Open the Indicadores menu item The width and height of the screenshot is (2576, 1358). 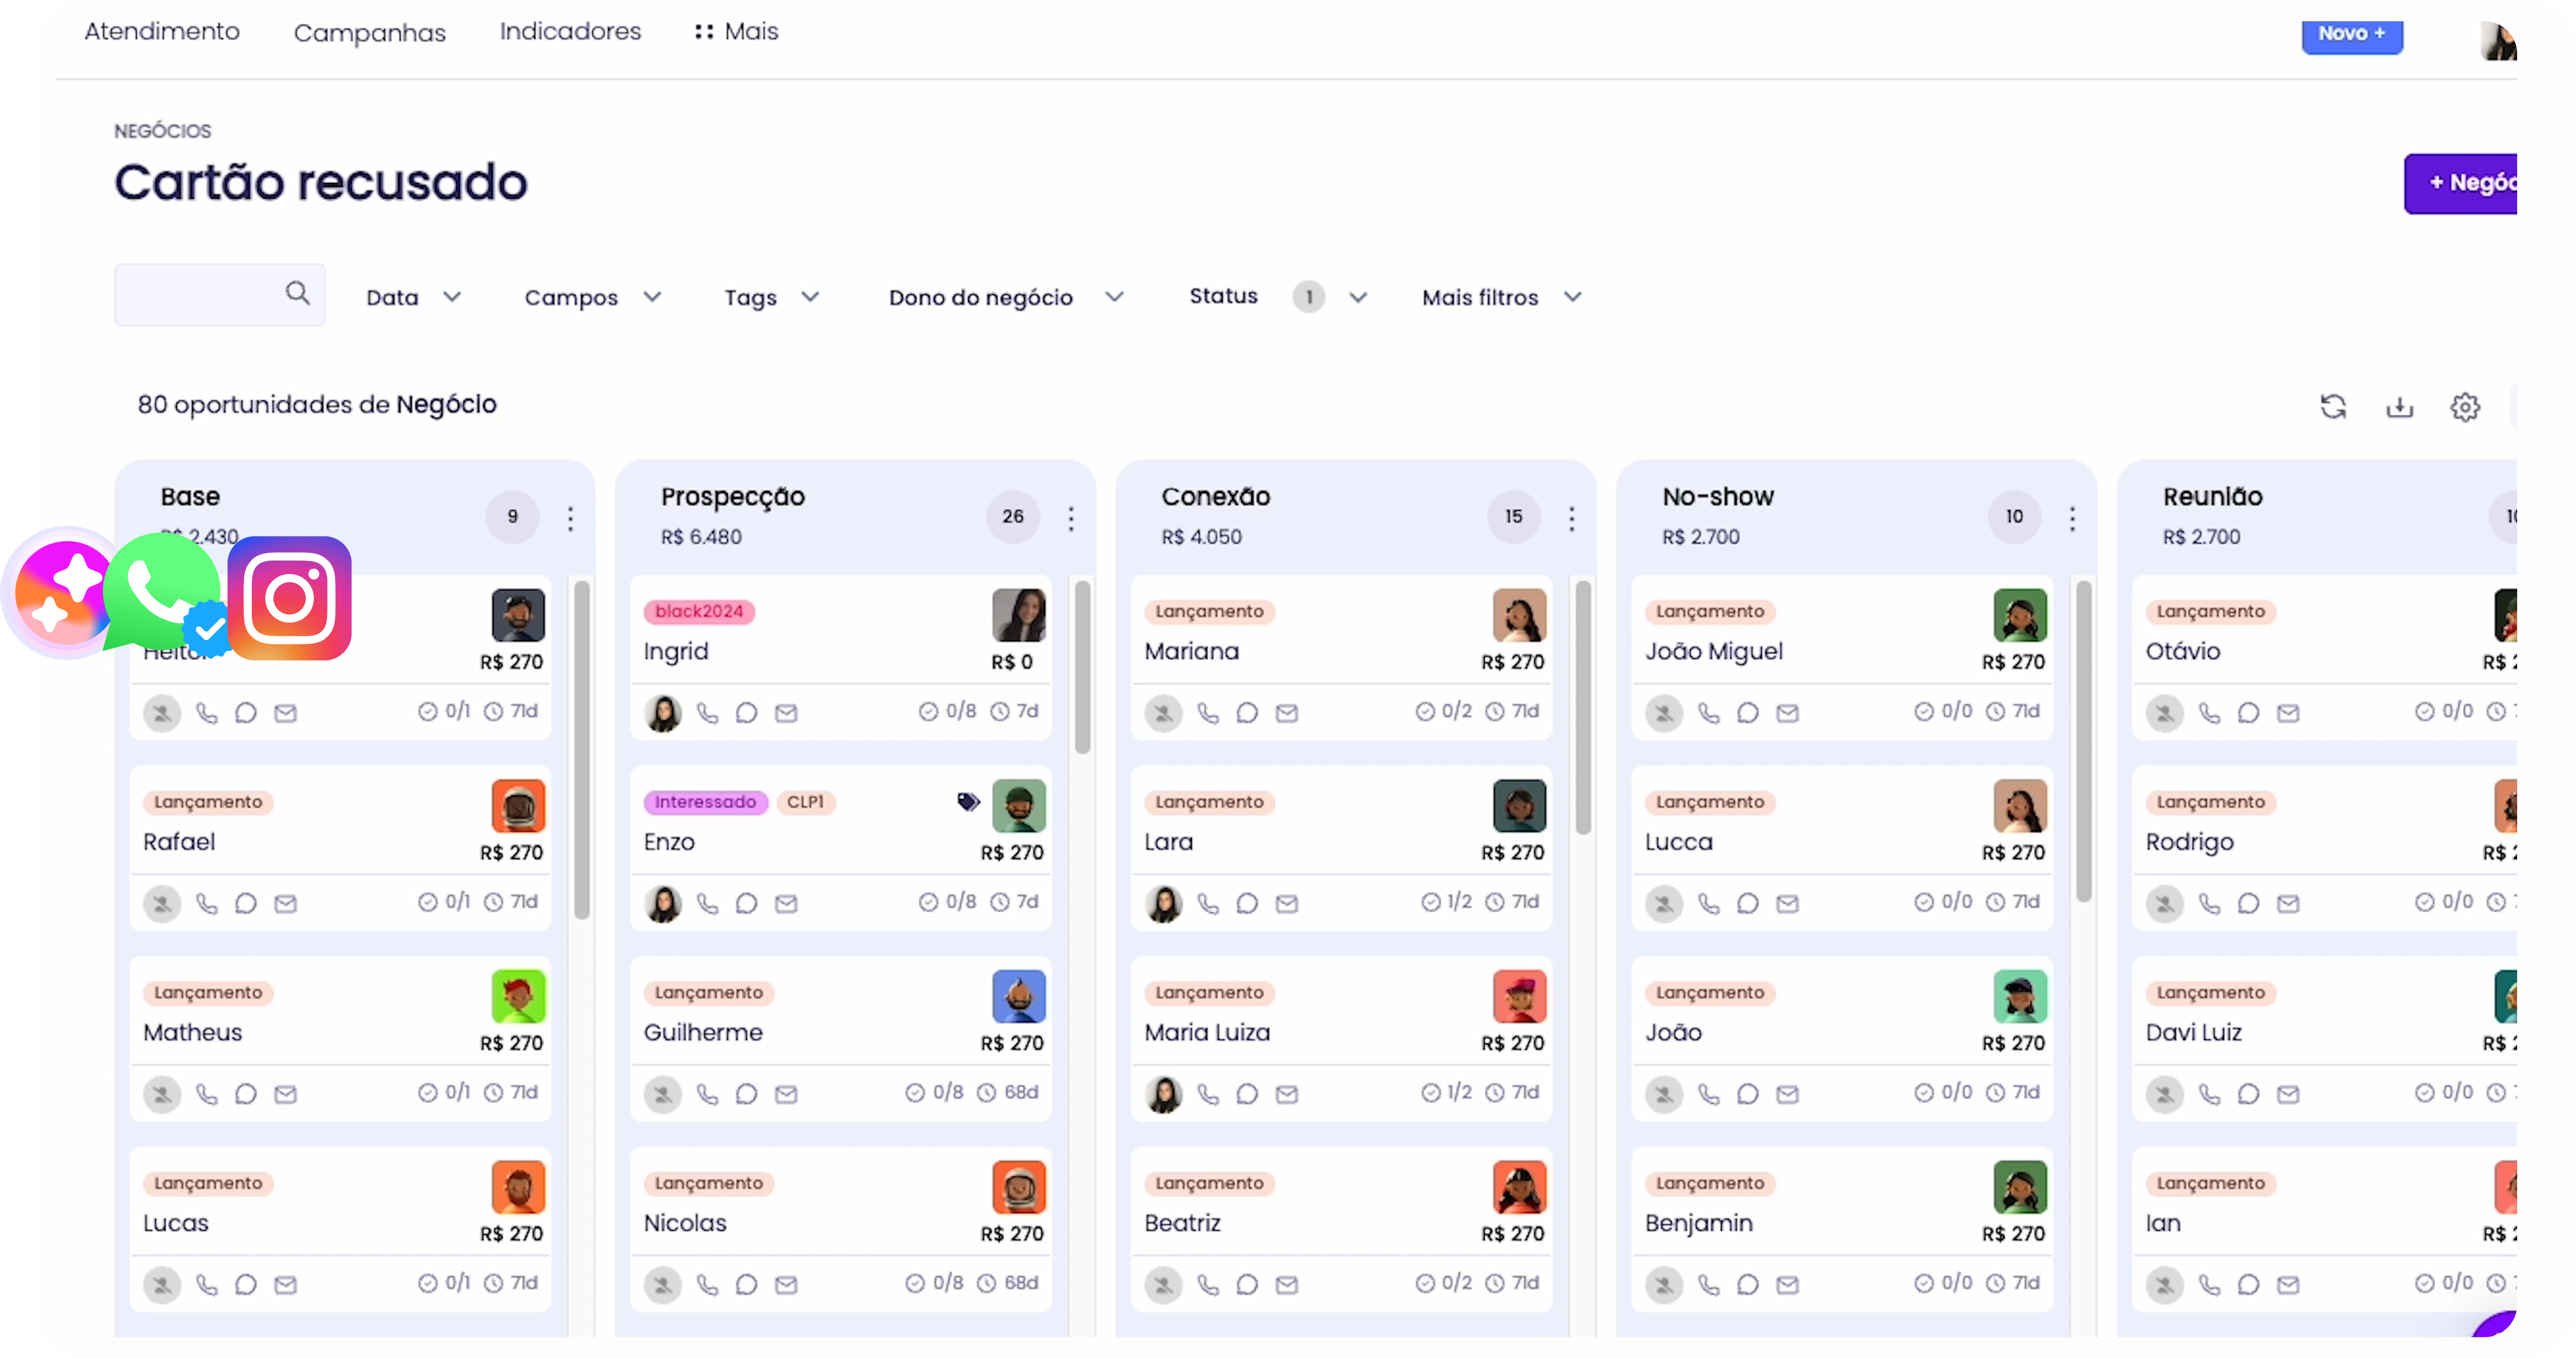[570, 32]
